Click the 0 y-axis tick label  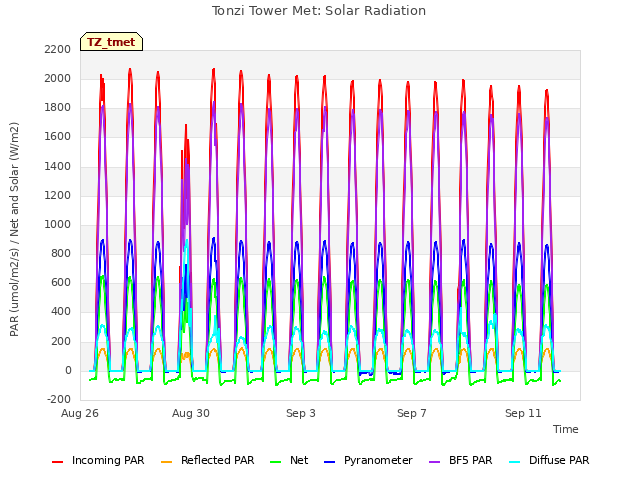tap(68, 371)
